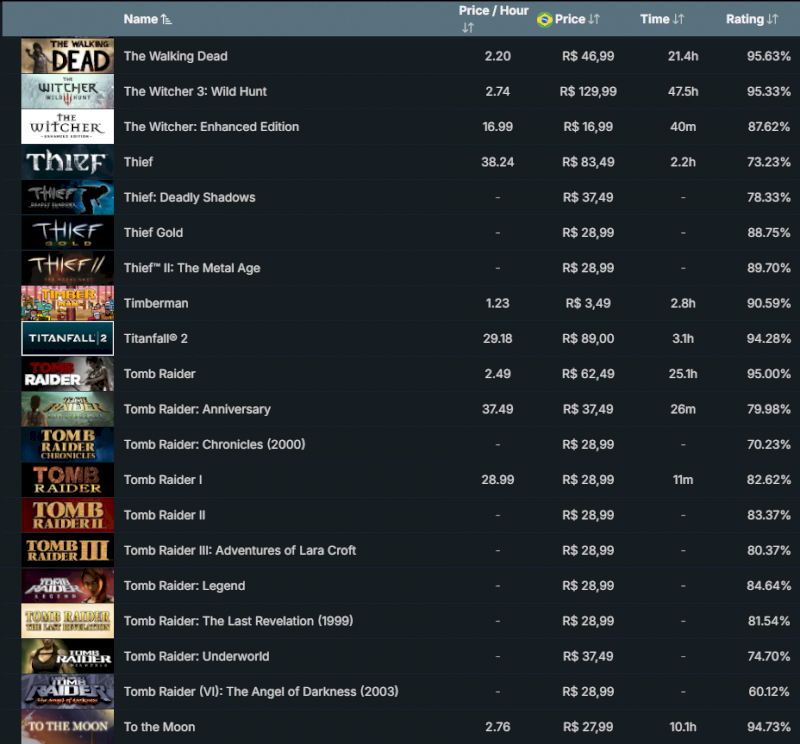Open the To the Moon cover thumbnail
This screenshot has height=744, width=800.
click(x=67, y=727)
